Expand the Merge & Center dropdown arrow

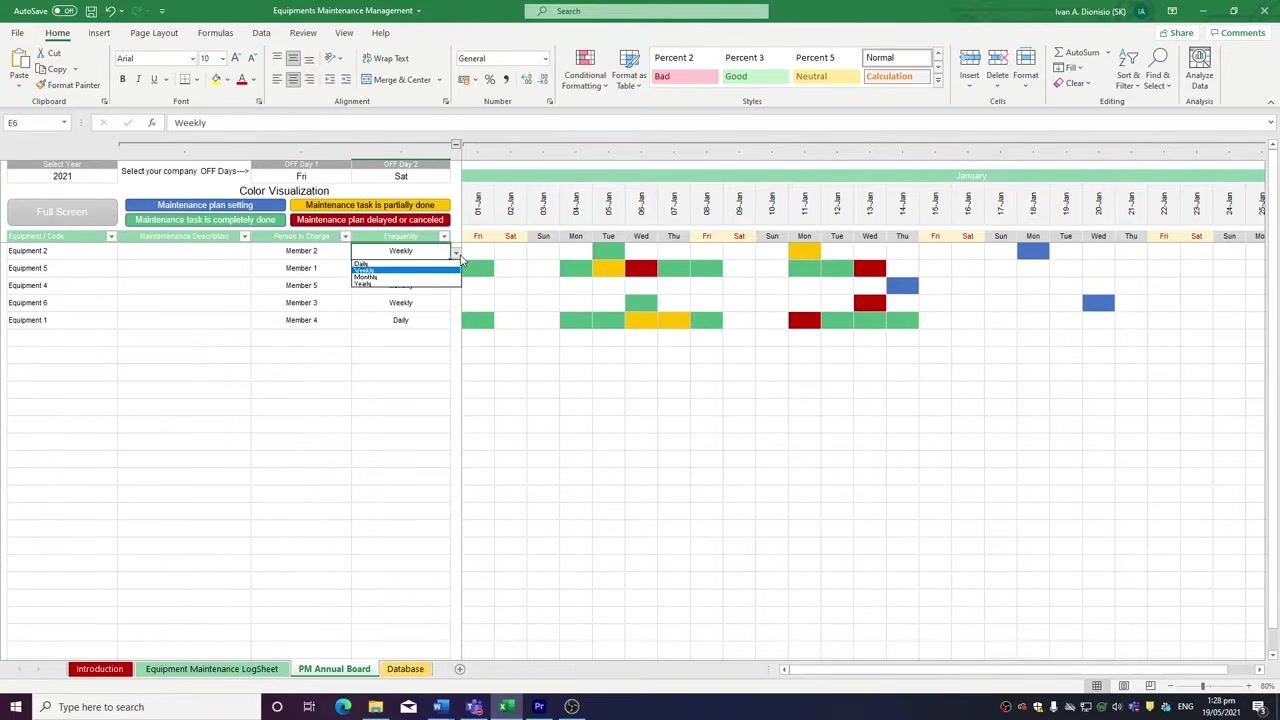coord(439,80)
